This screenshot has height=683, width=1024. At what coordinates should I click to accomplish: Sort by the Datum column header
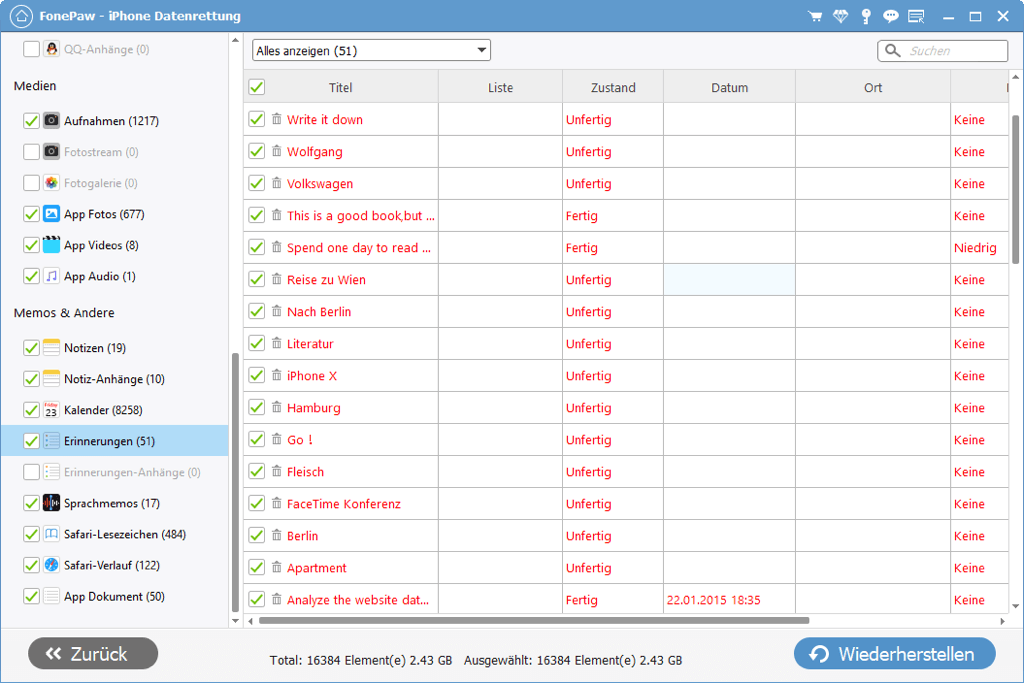[729, 87]
